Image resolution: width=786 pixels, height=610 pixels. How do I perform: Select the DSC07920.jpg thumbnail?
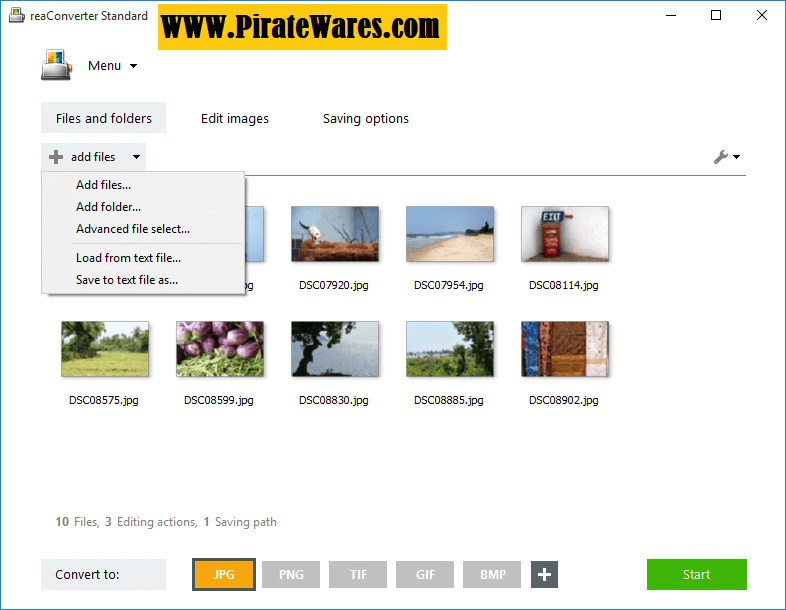coord(335,234)
